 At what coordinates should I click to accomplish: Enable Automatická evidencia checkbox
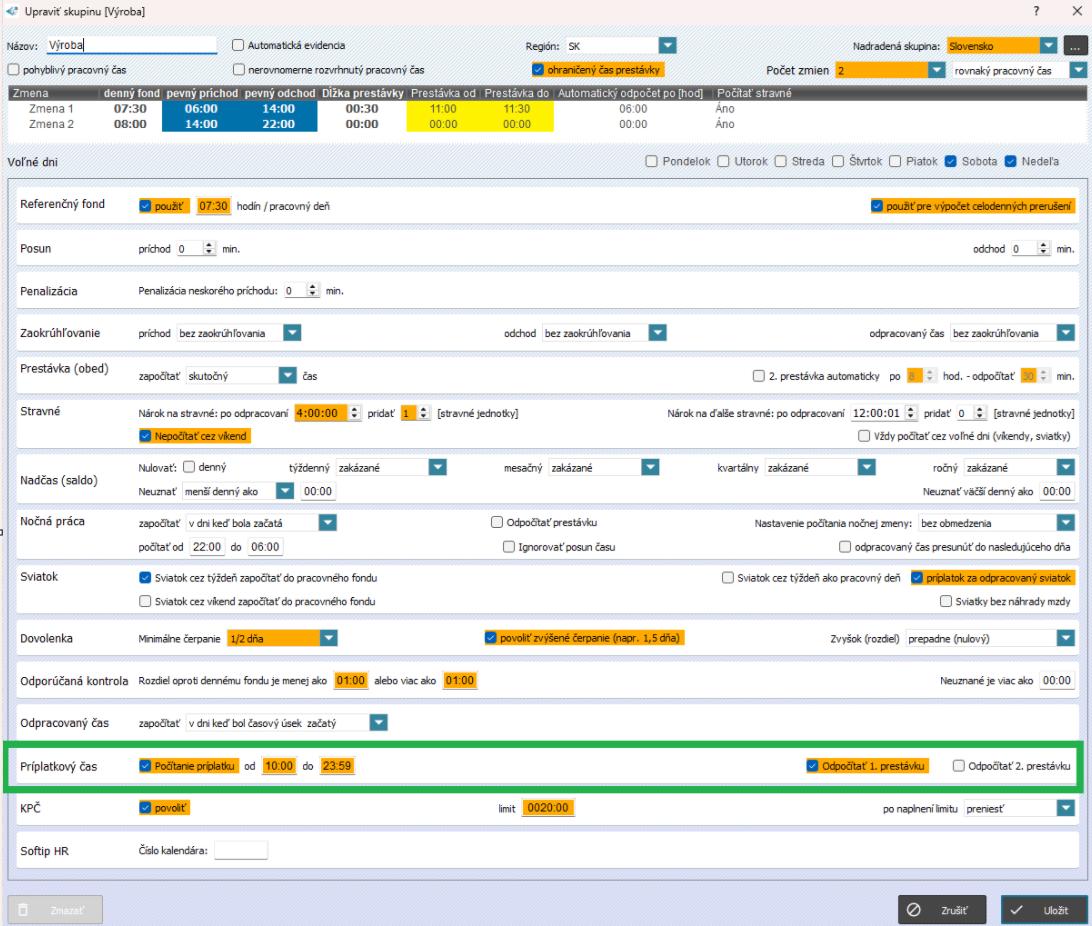[238, 45]
